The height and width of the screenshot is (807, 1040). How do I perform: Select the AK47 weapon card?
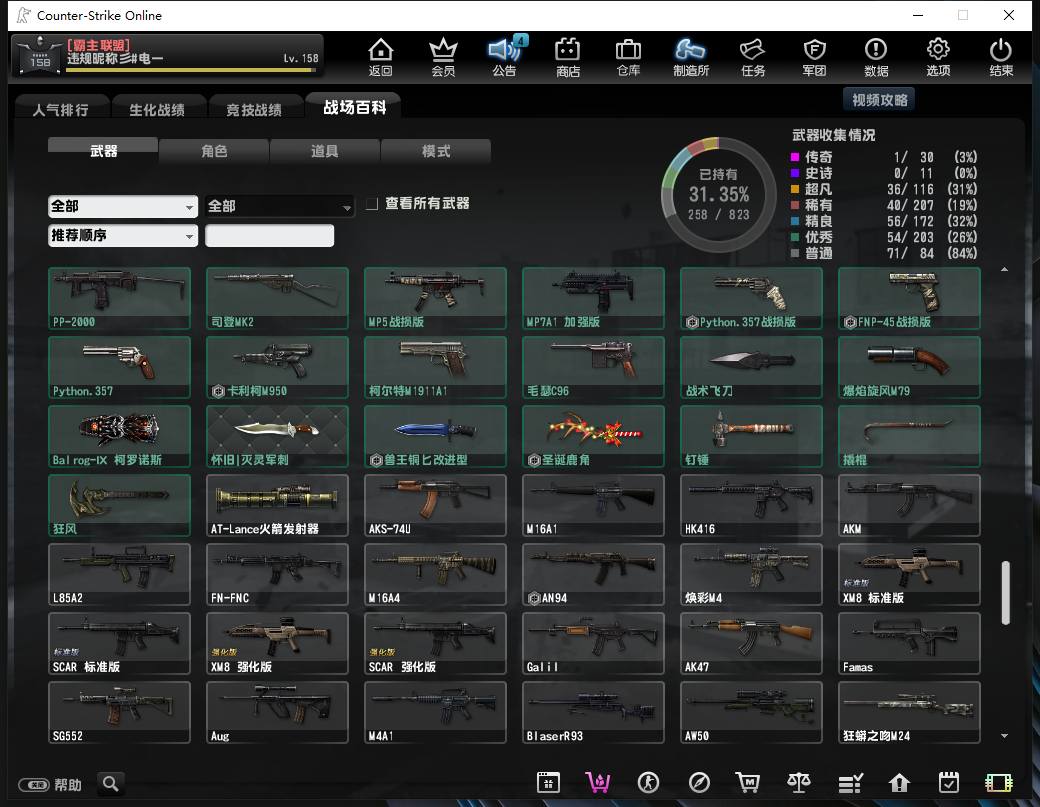tap(751, 643)
